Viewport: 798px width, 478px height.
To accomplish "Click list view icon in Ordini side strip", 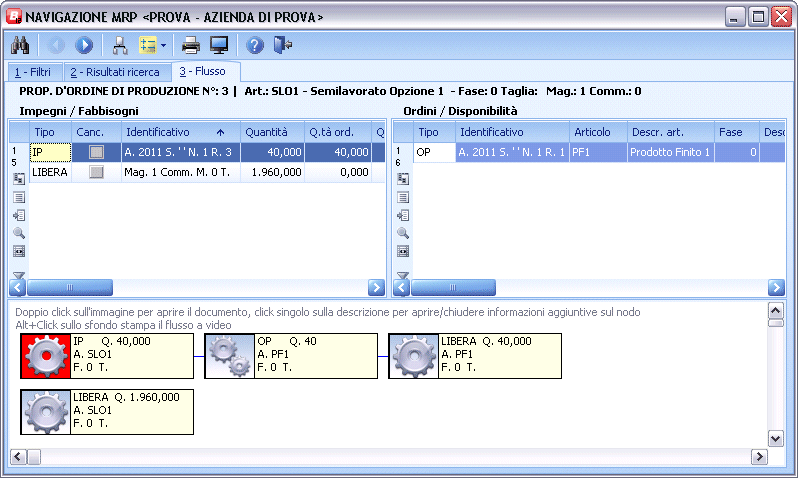I will click(403, 198).
